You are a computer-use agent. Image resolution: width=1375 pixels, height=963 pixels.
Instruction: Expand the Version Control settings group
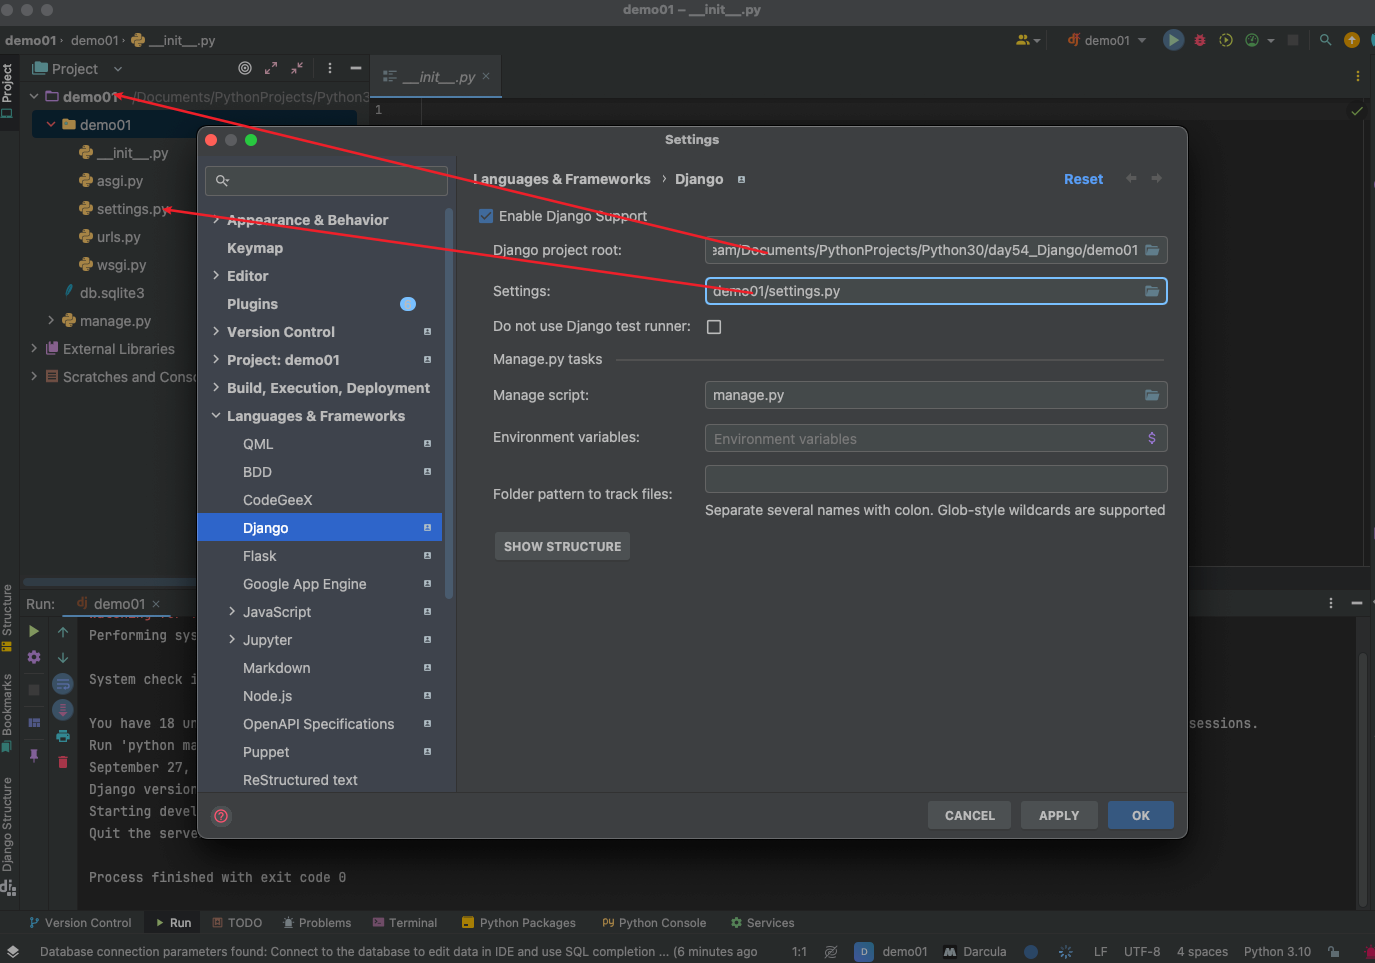(216, 331)
